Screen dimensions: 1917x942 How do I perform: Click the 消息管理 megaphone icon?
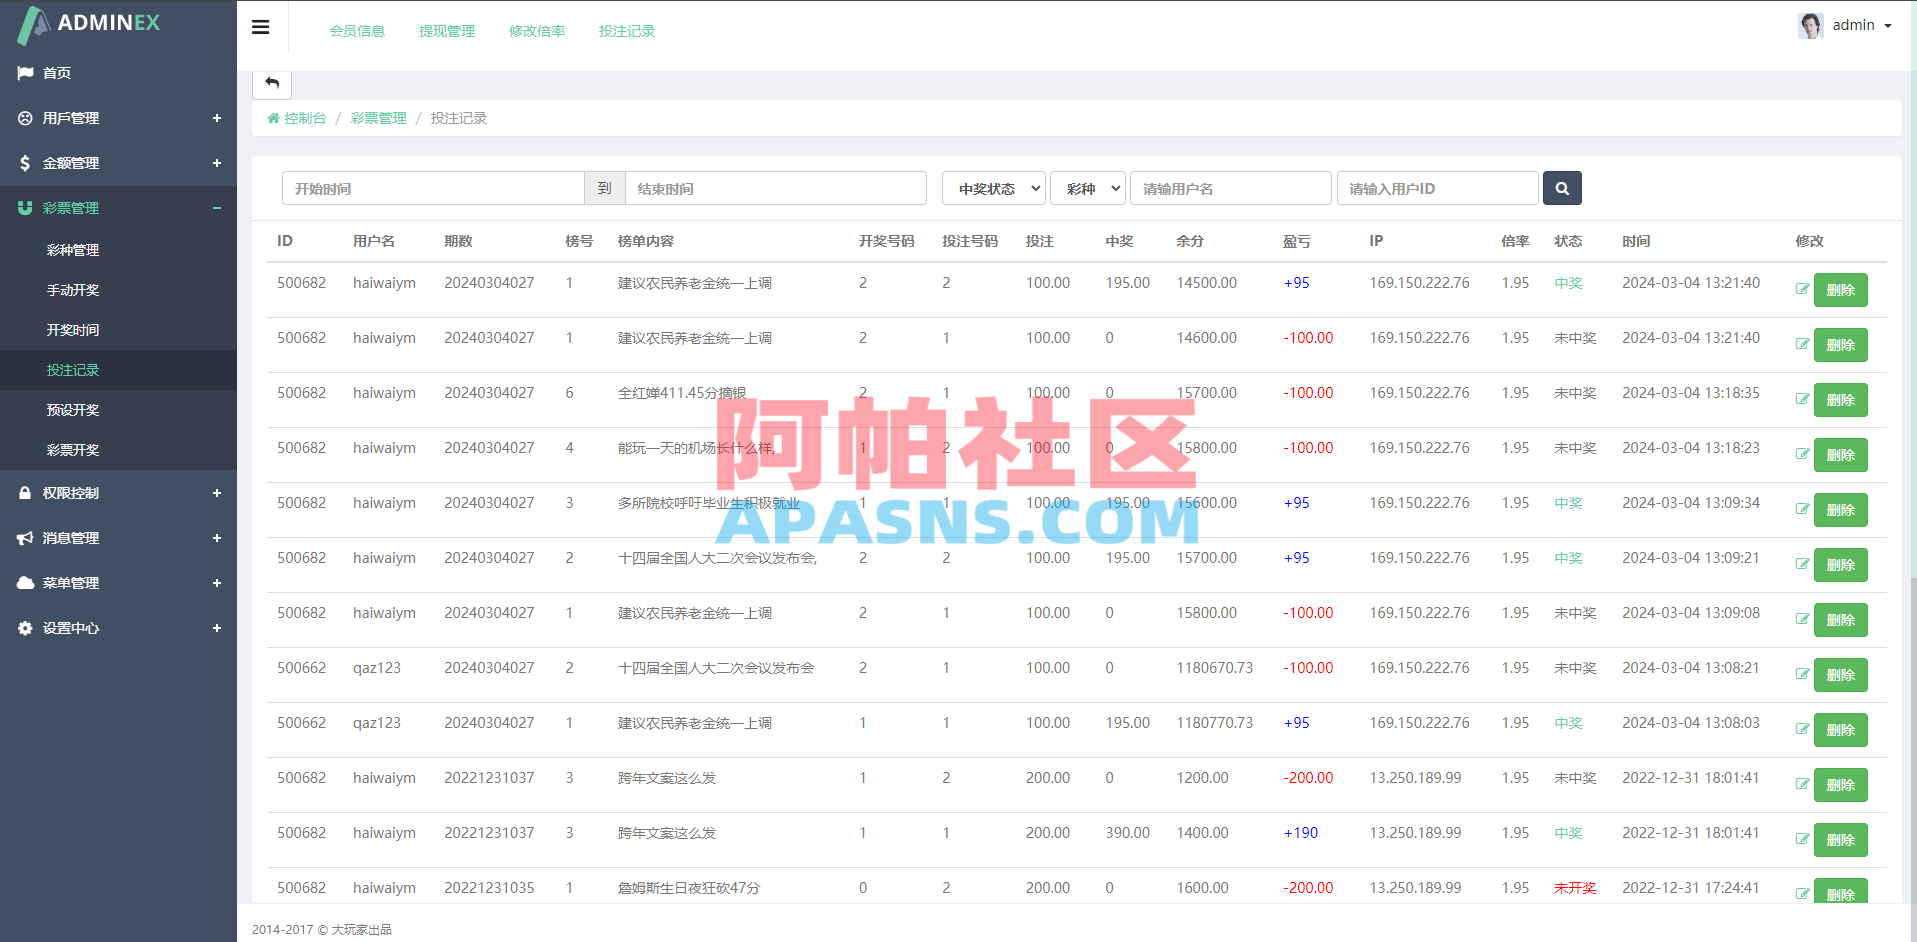coord(25,537)
